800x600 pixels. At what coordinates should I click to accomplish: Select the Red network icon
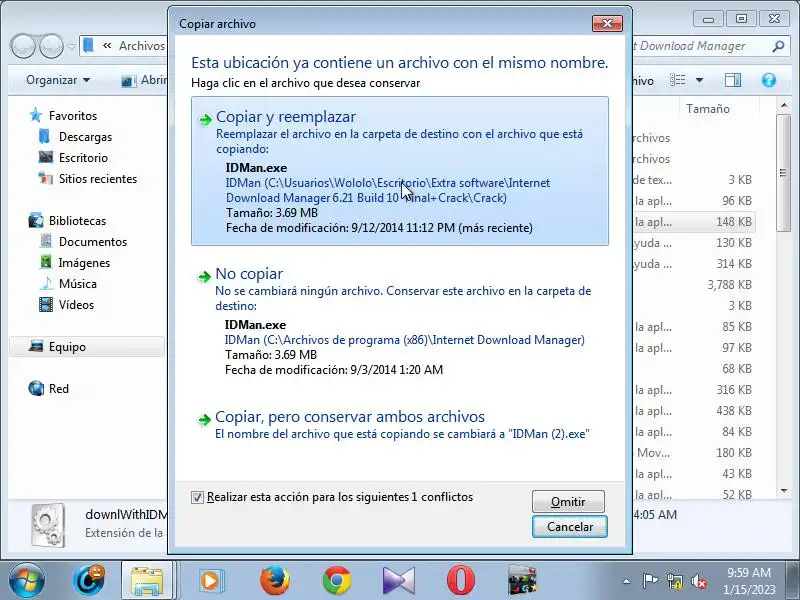point(36,388)
